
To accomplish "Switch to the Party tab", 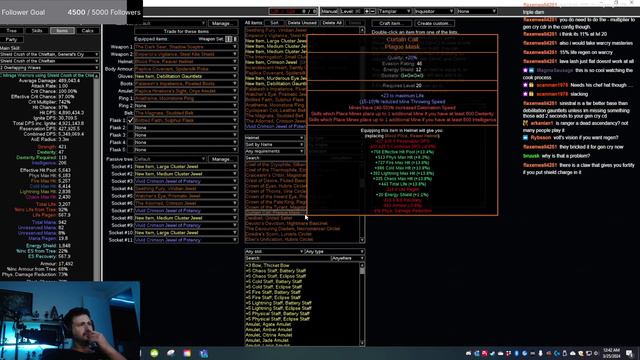I will click(x=11, y=40).
